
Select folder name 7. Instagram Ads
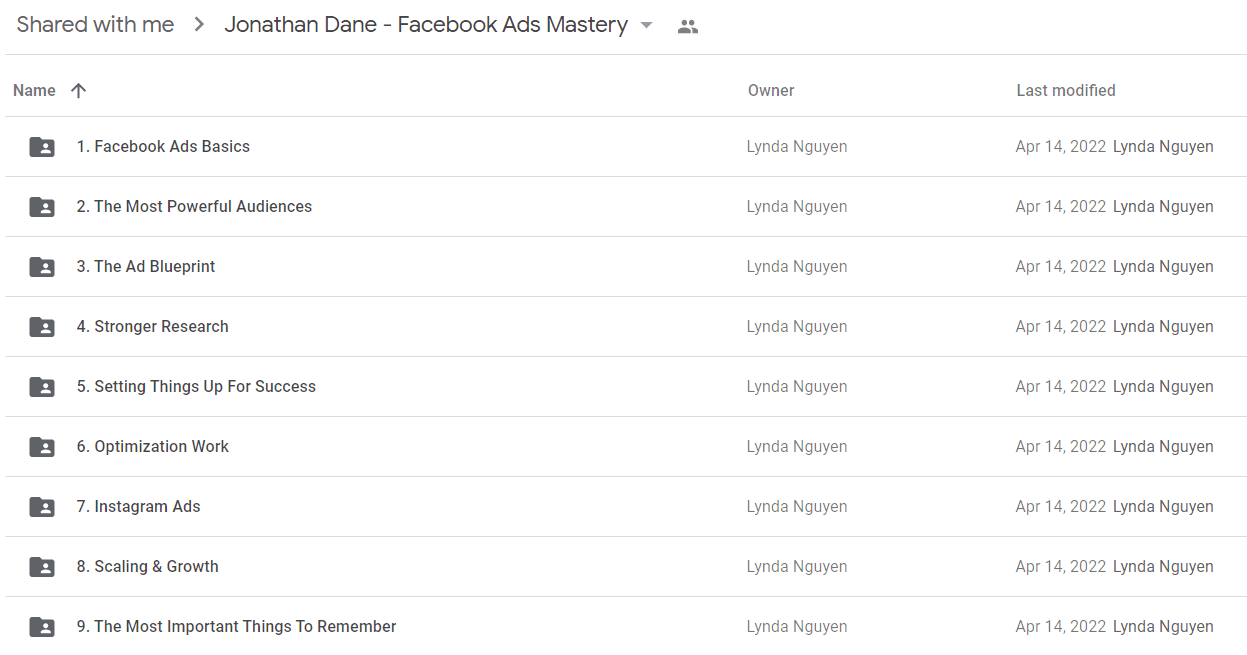coord(138,506)
